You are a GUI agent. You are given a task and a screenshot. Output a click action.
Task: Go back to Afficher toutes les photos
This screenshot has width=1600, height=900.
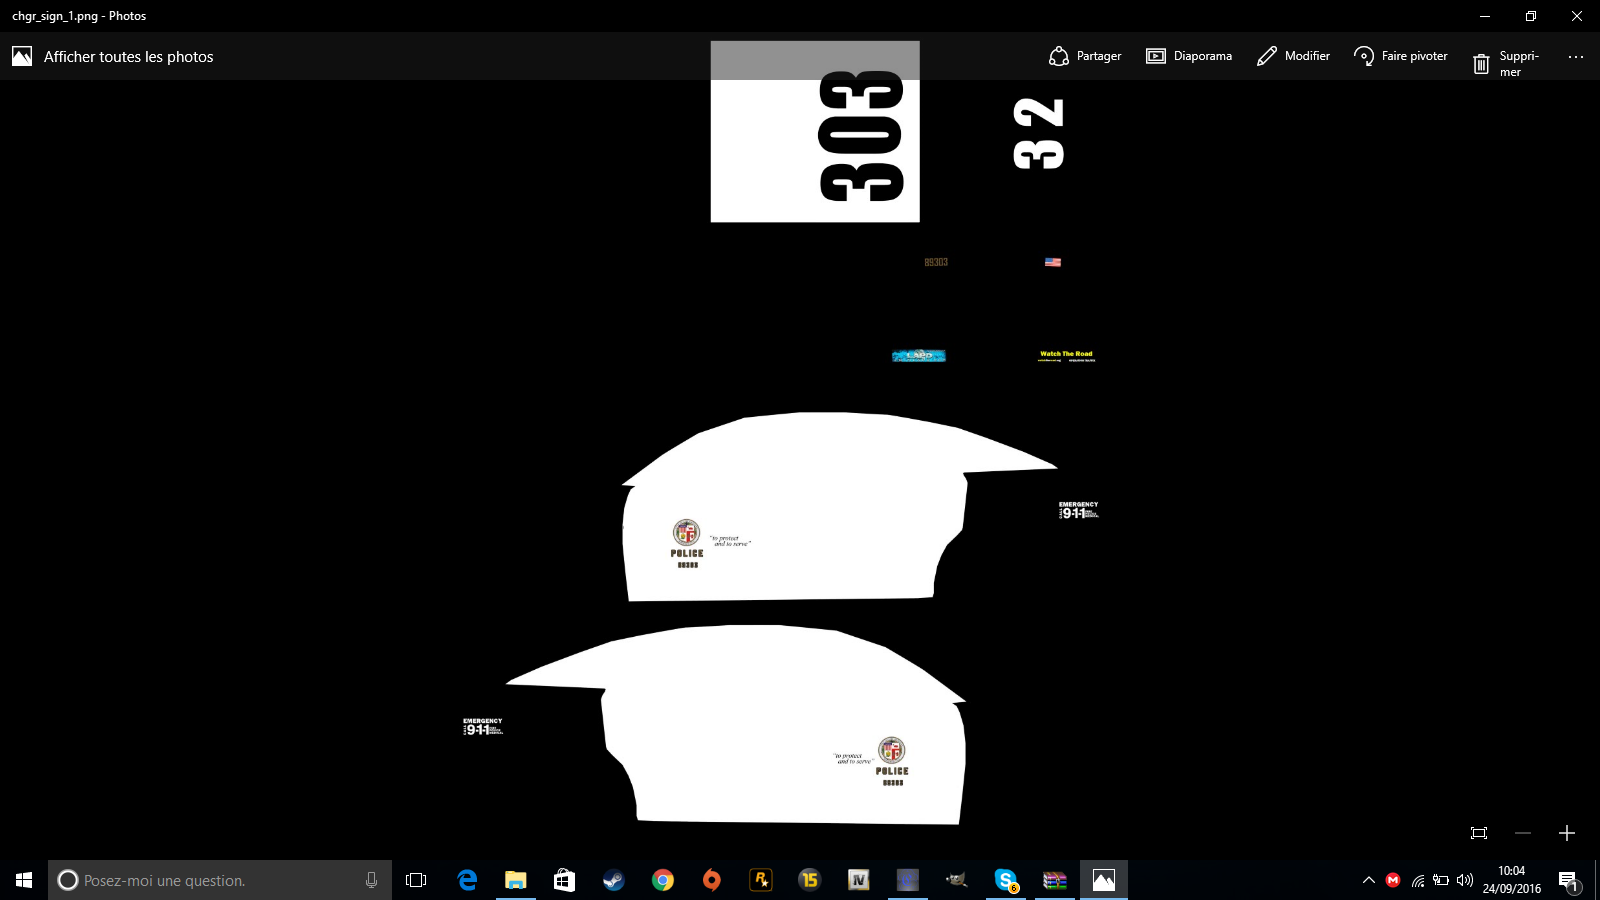coord(113,57)
